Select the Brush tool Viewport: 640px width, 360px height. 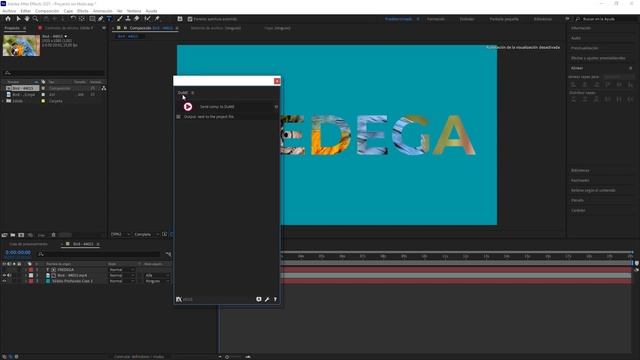[x=119, y=19]
